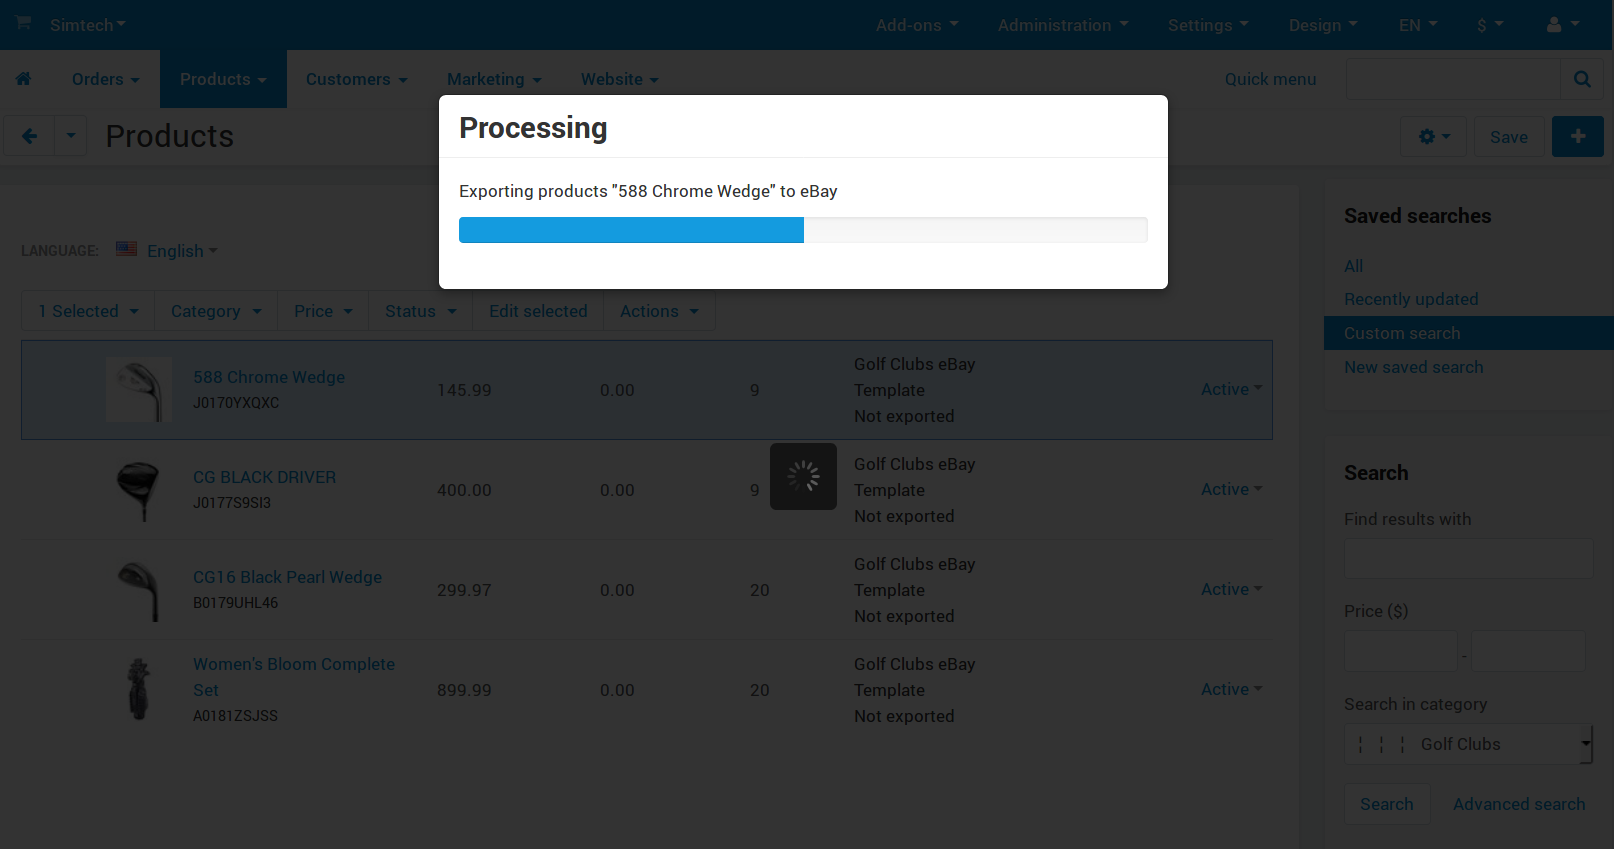Click the back arrow button

click(x=29, y=136)
